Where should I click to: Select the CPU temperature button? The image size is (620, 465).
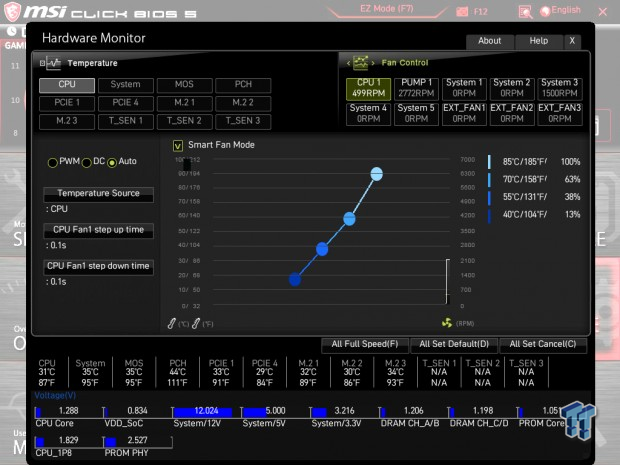[x=67, y=85]
